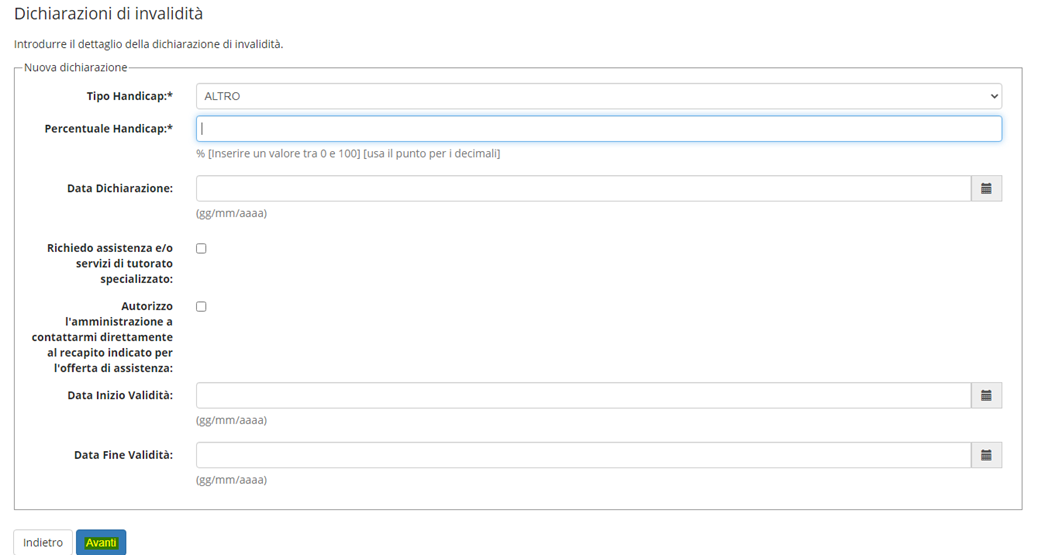The width and height of the screenshot is (1038, 555).
Task: Check the Richiedo assistenza tutorato checkbox
Action: 201,248
